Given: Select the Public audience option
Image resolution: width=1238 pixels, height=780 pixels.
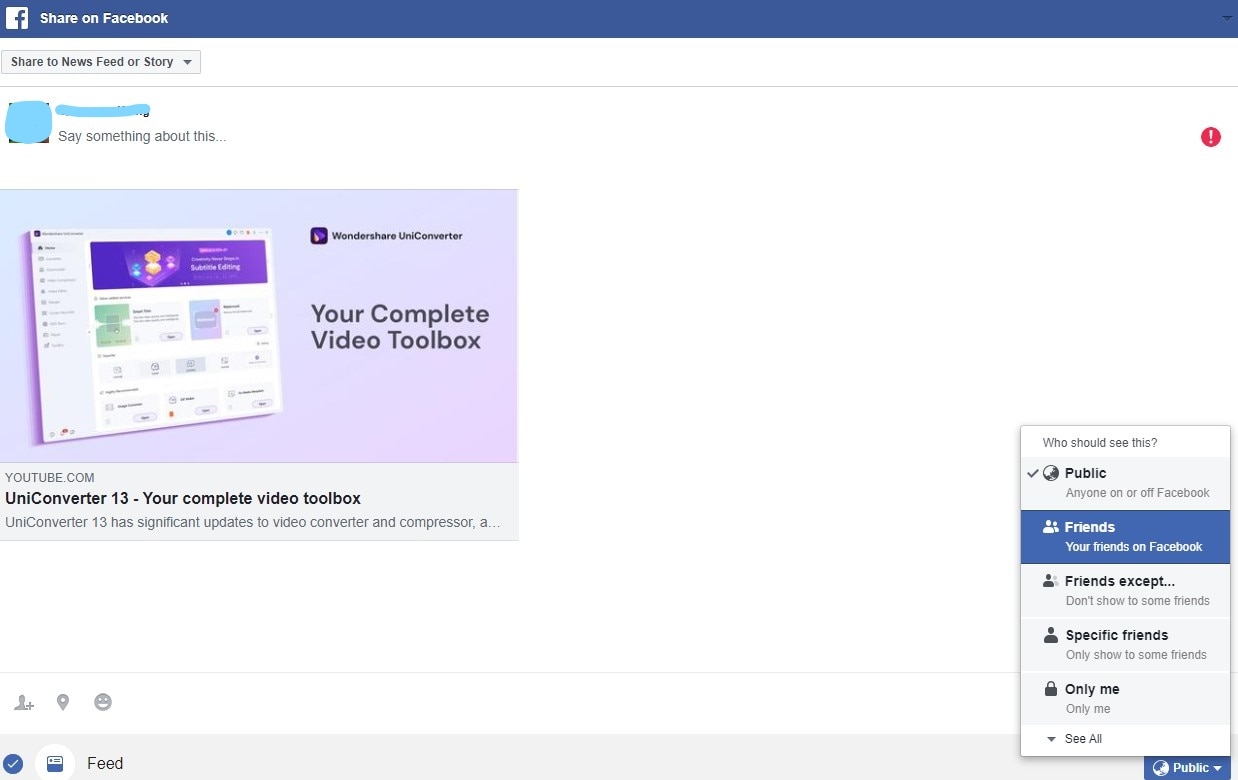Looking at the screenshot, I should pos(1125,483).
